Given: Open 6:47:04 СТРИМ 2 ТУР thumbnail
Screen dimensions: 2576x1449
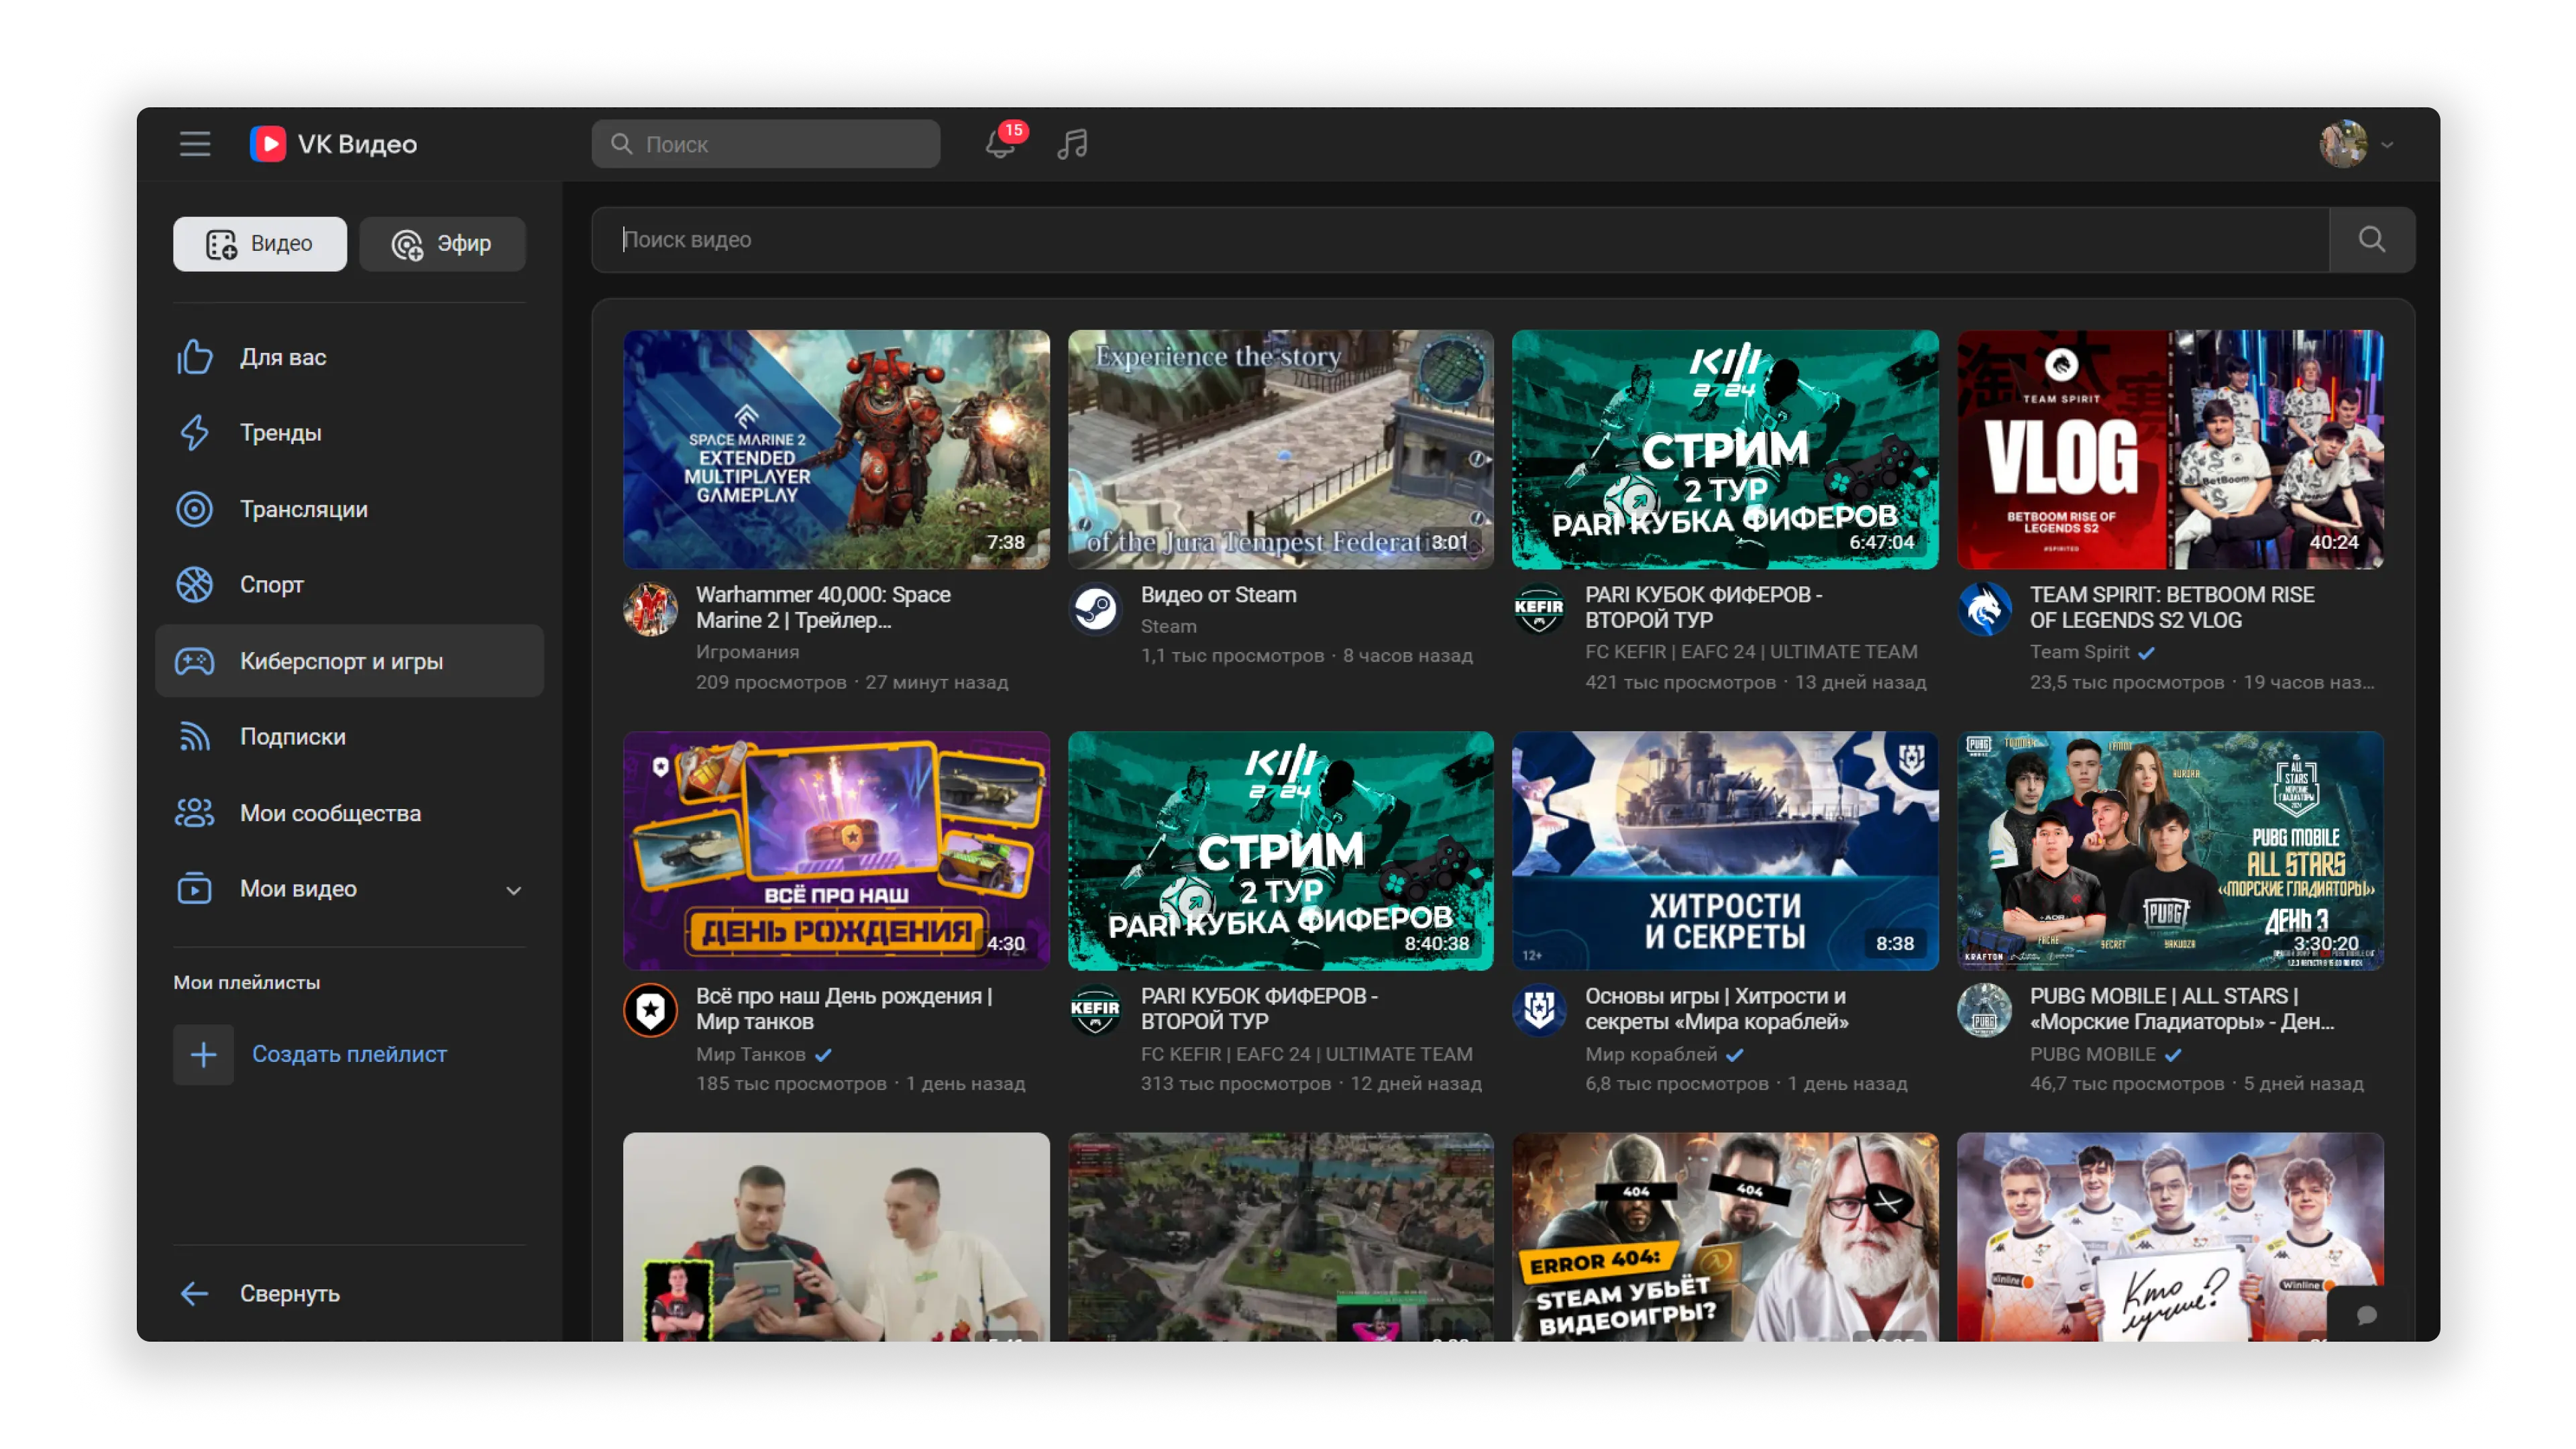Looking at the screenshot, I should pyautogui.click(x=1725, y=449).
